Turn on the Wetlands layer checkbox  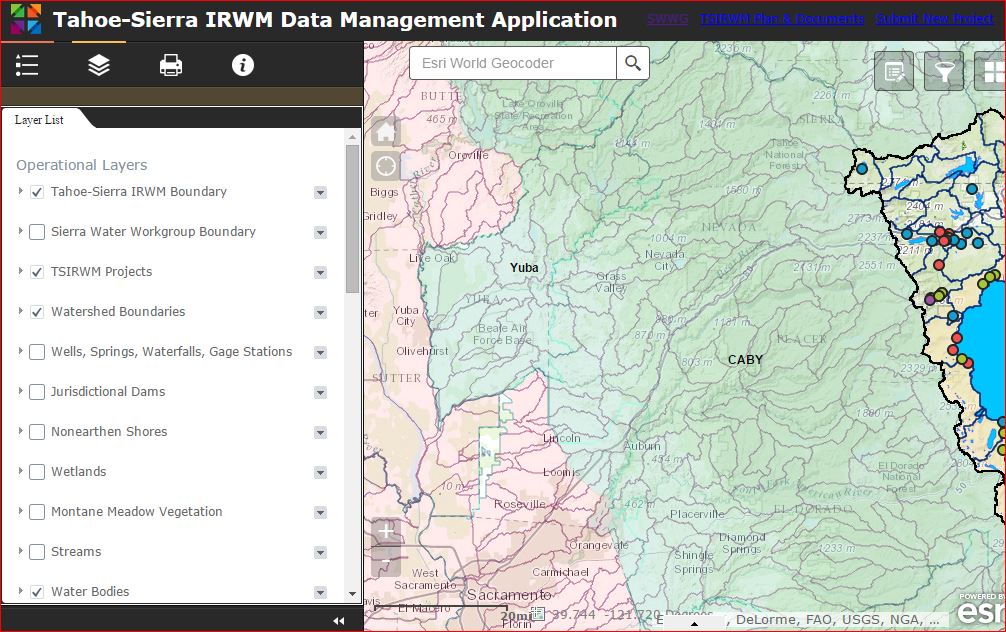point(37,472)
